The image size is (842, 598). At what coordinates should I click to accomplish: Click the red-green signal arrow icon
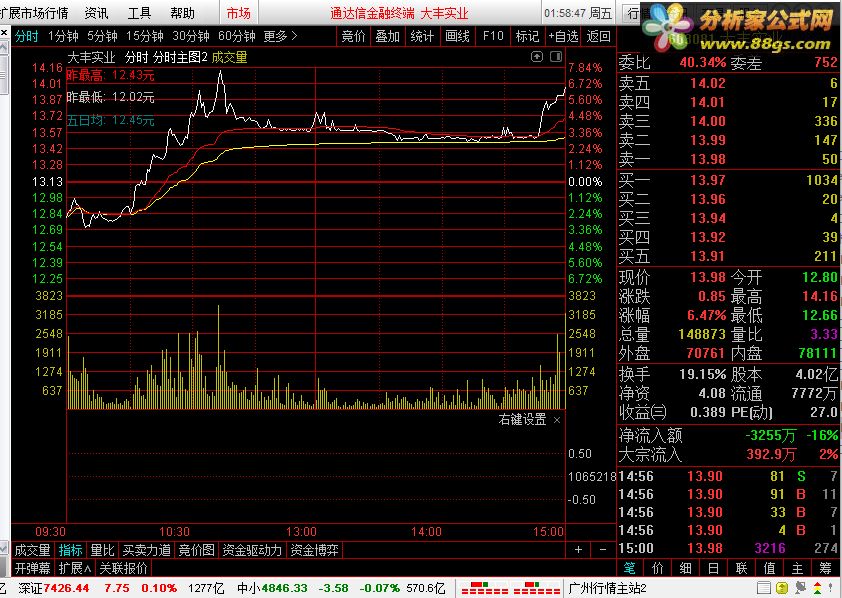(818, 588)
